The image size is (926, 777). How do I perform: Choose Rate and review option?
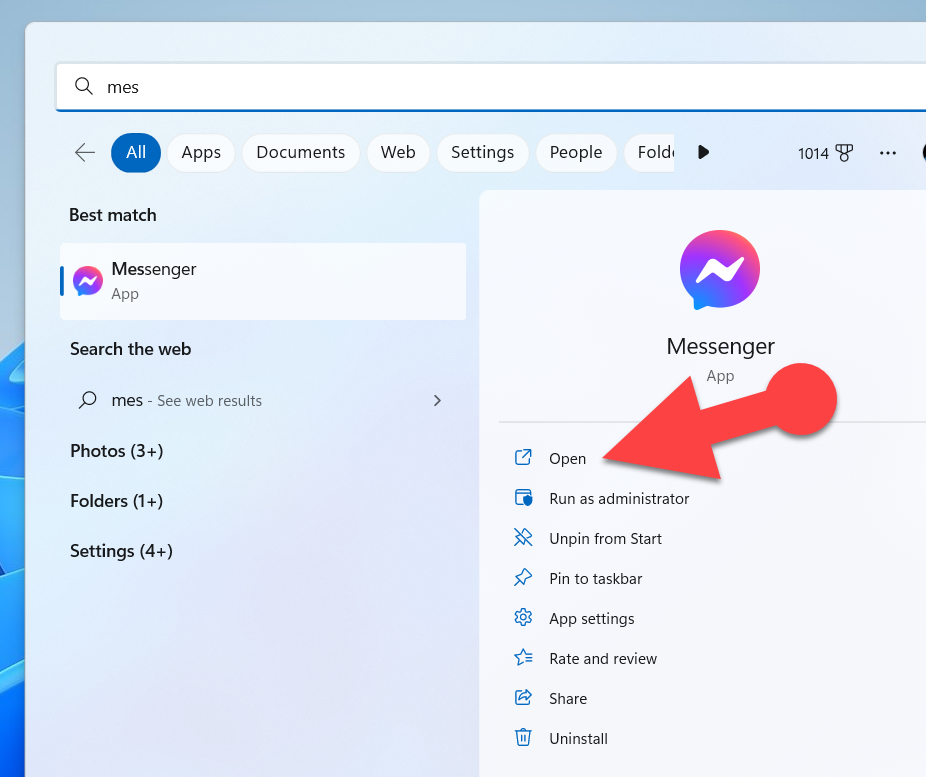(603, 658)
